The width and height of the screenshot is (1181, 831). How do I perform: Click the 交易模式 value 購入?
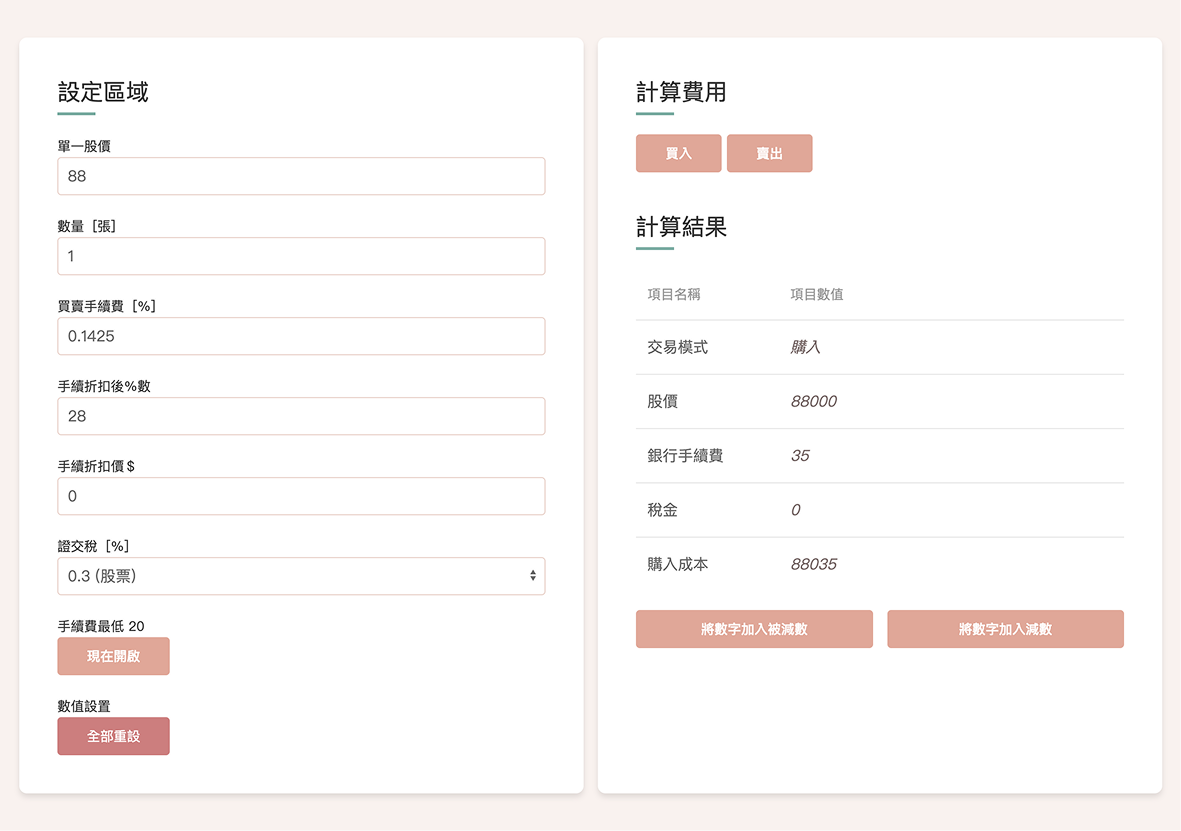coord(805,348)
